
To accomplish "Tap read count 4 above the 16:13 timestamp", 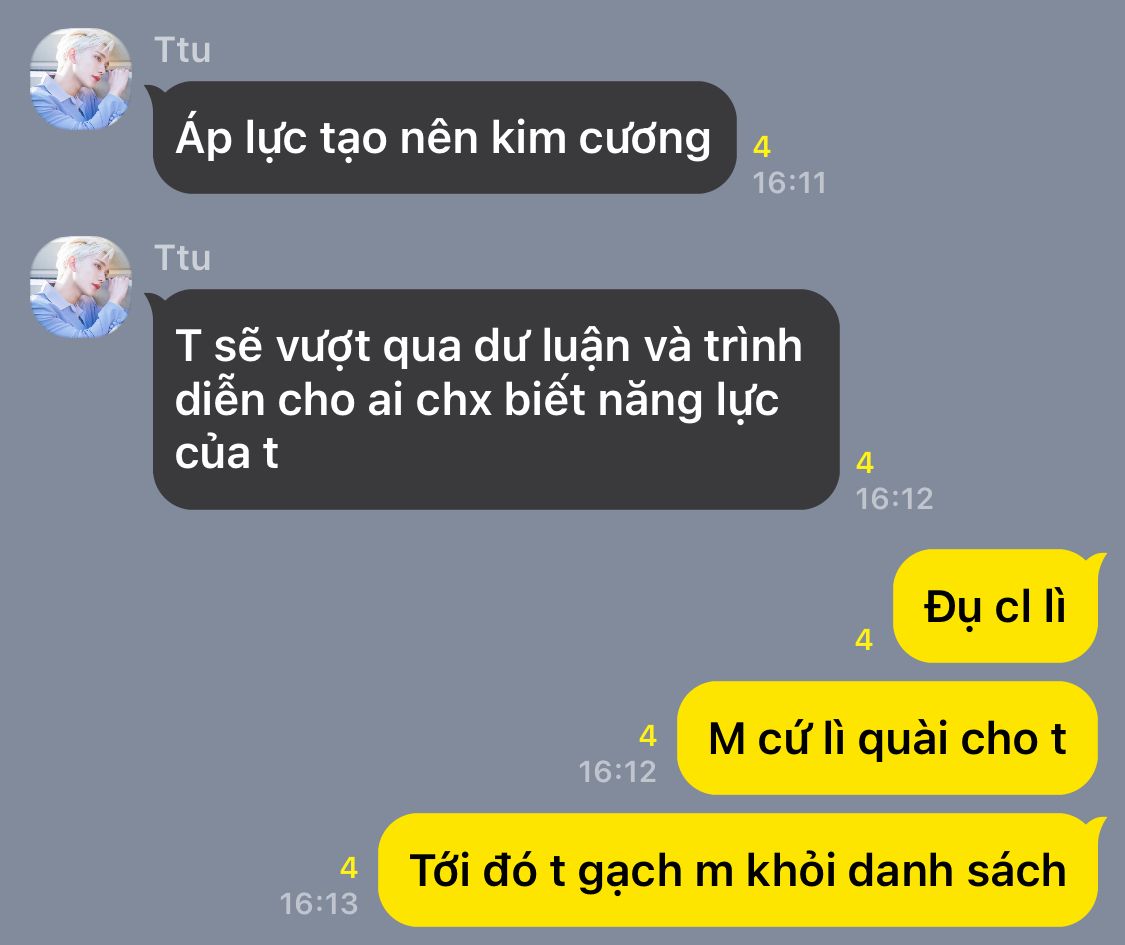I will tap(349, 868).
